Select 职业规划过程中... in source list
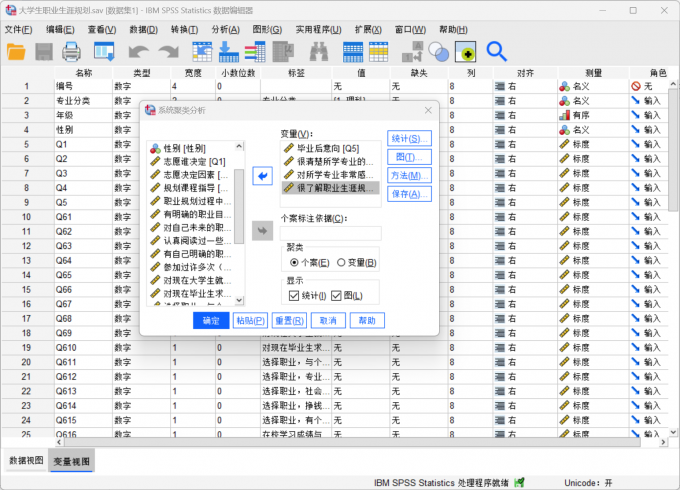680x490 pixels. (191, 201)
